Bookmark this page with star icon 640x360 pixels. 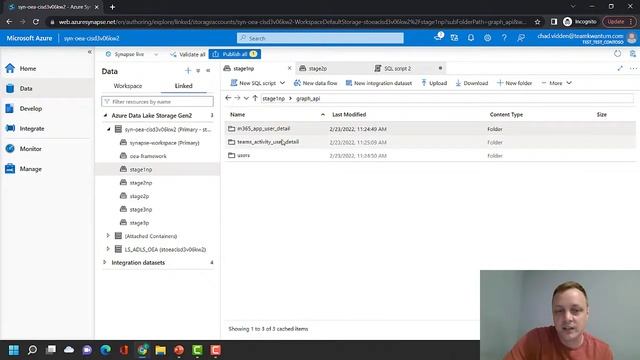pos(537,22)
